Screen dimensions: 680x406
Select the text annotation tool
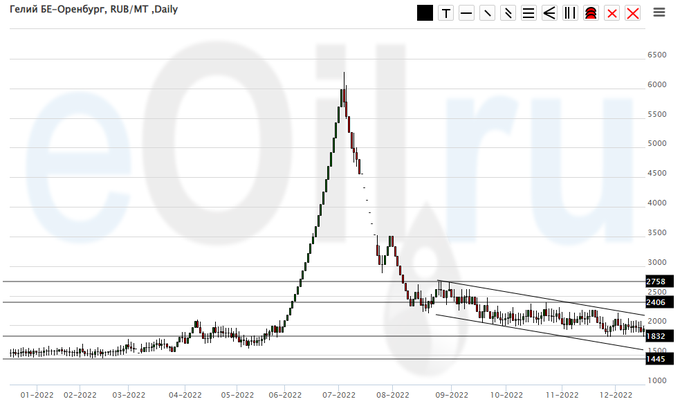point(446,13)
